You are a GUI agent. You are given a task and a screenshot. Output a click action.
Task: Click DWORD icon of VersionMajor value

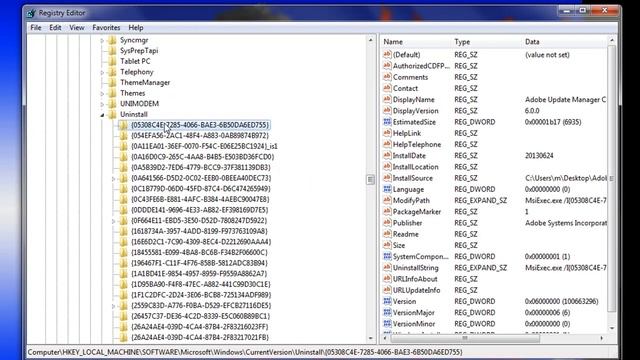point(387,312)
